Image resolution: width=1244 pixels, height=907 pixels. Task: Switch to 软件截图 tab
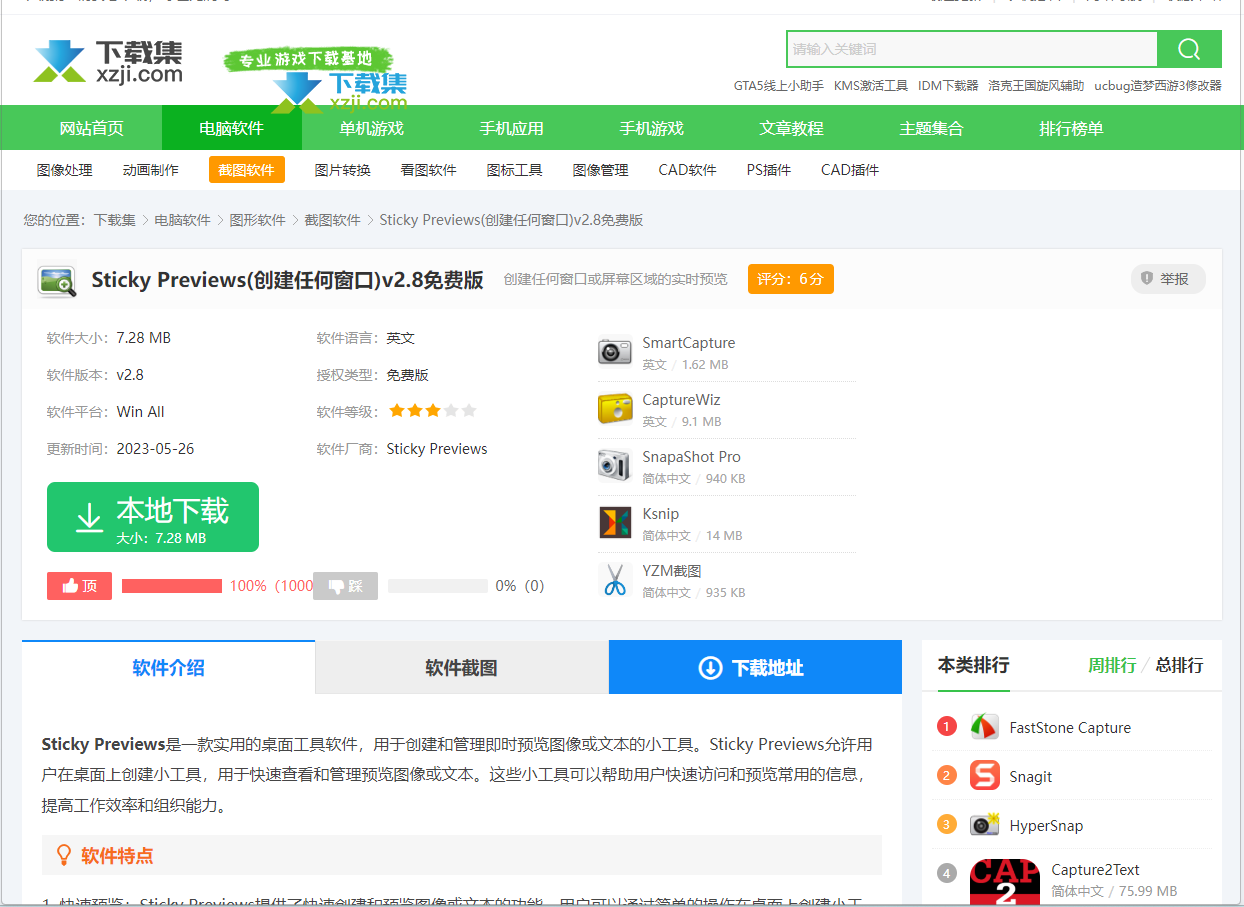pos(461,668)
